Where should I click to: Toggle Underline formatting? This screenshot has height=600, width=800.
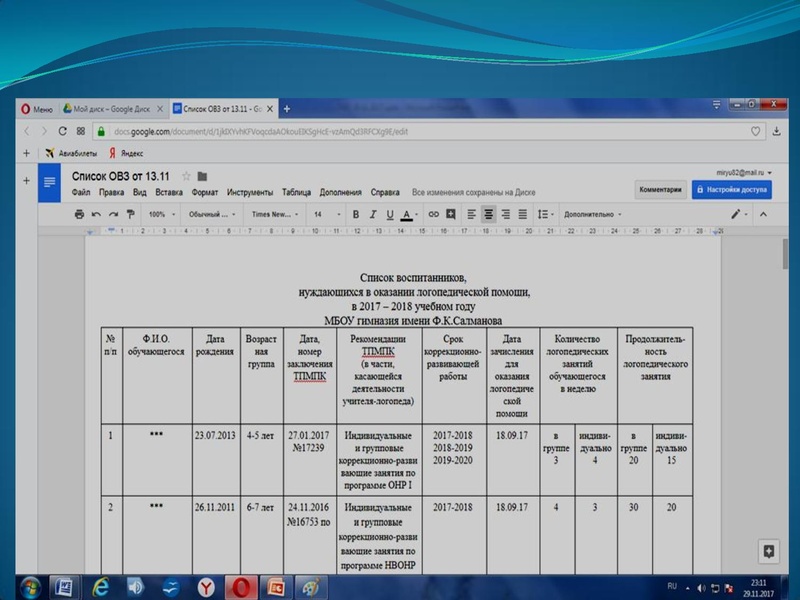point(390,214)
